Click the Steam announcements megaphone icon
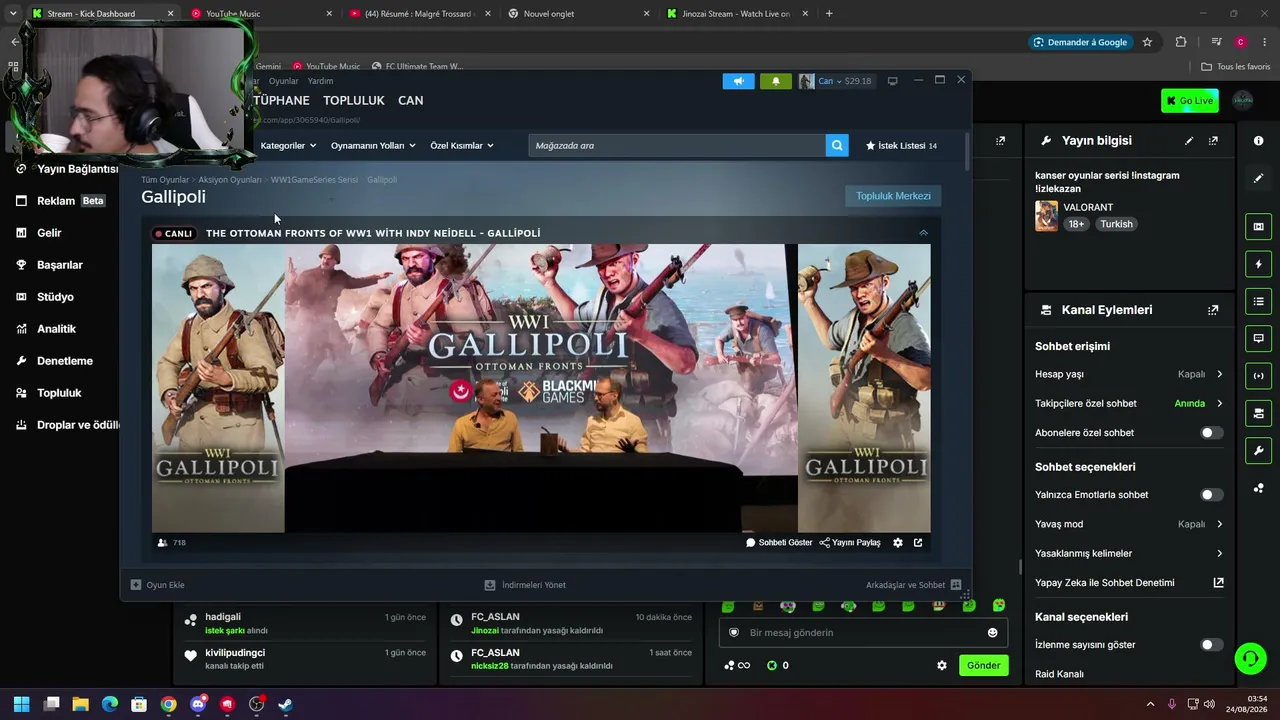This screenshot has width=1280, height=720. pyautogui.click(x=739, y=81)
